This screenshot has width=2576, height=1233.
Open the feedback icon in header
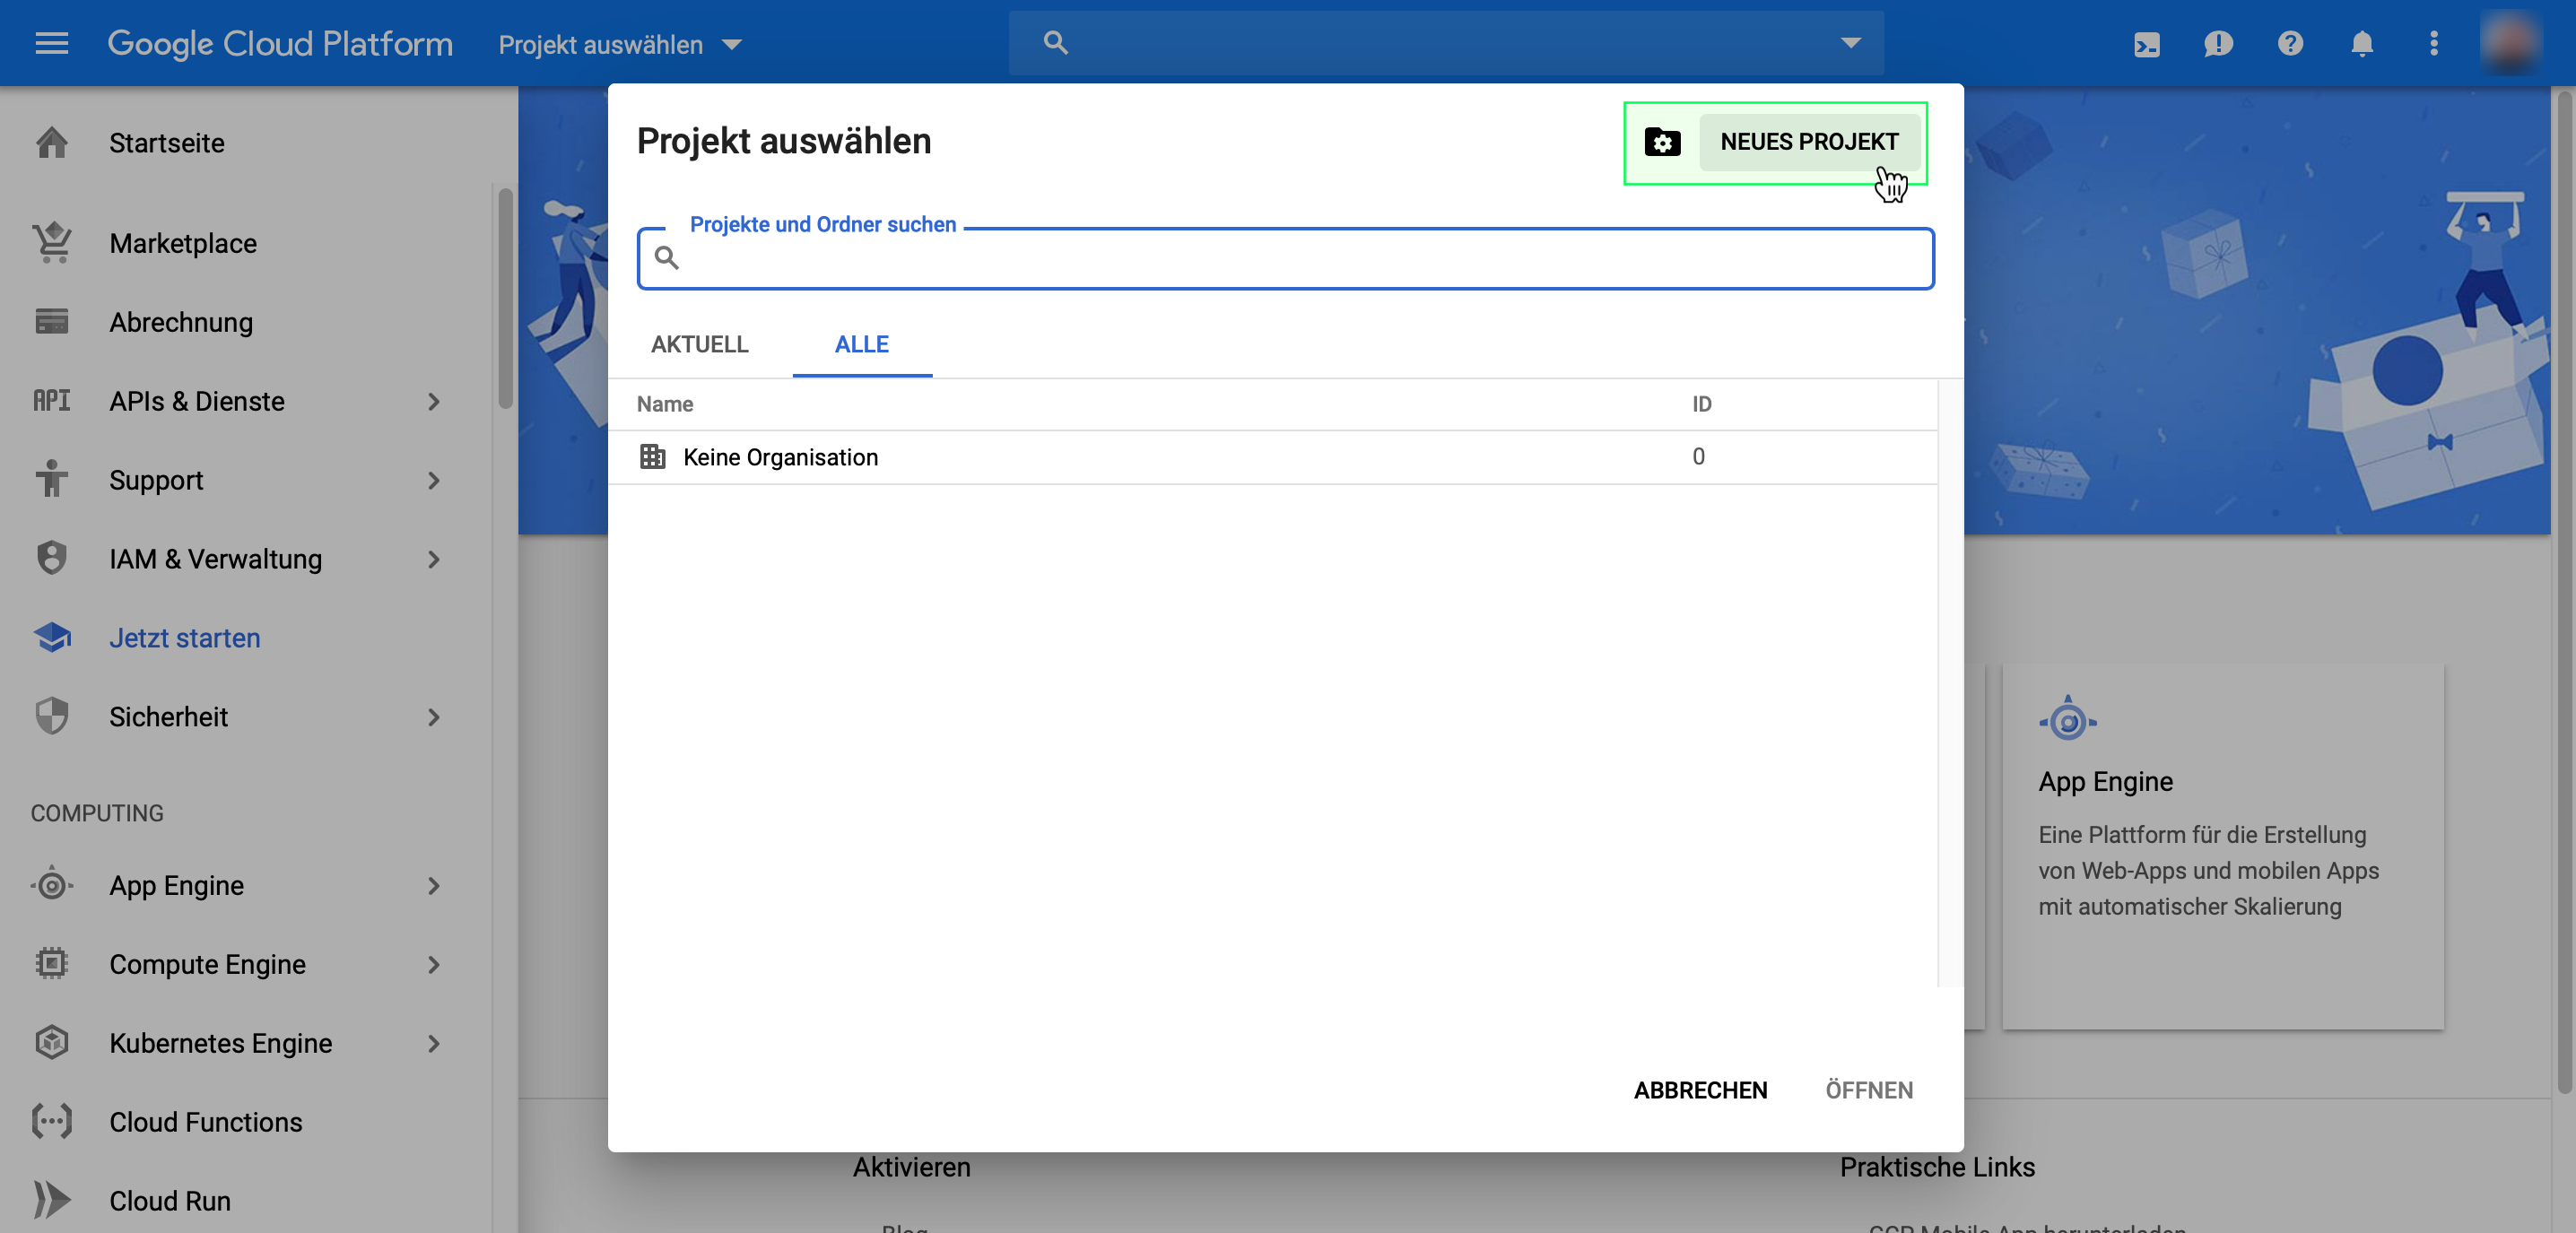(x=2218, y=44)
